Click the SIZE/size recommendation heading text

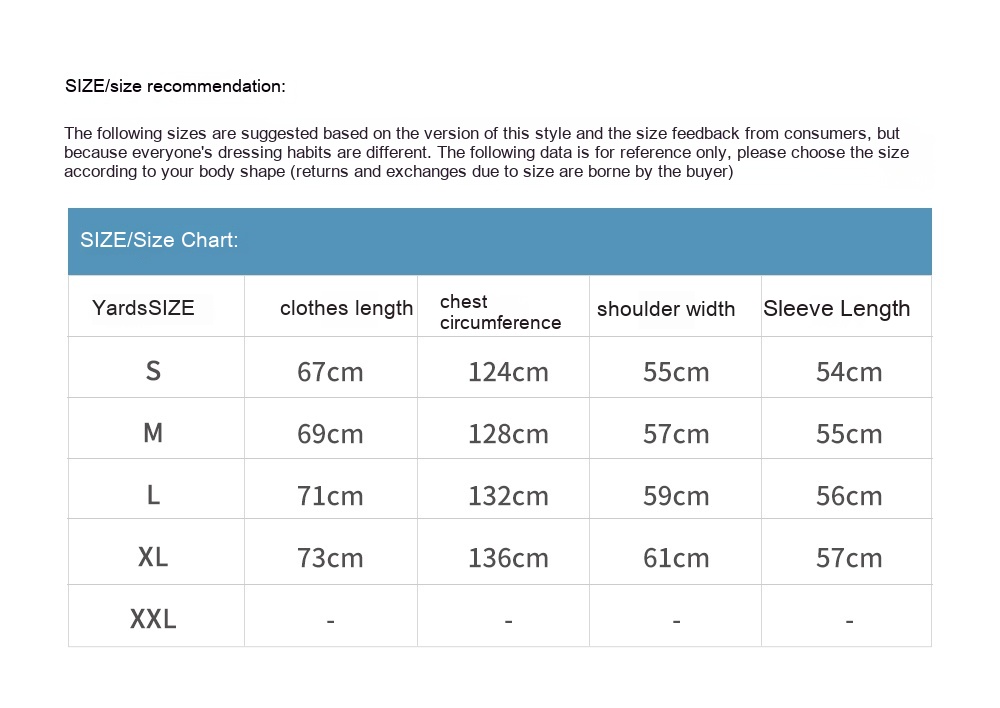click(x=175, y=86)
